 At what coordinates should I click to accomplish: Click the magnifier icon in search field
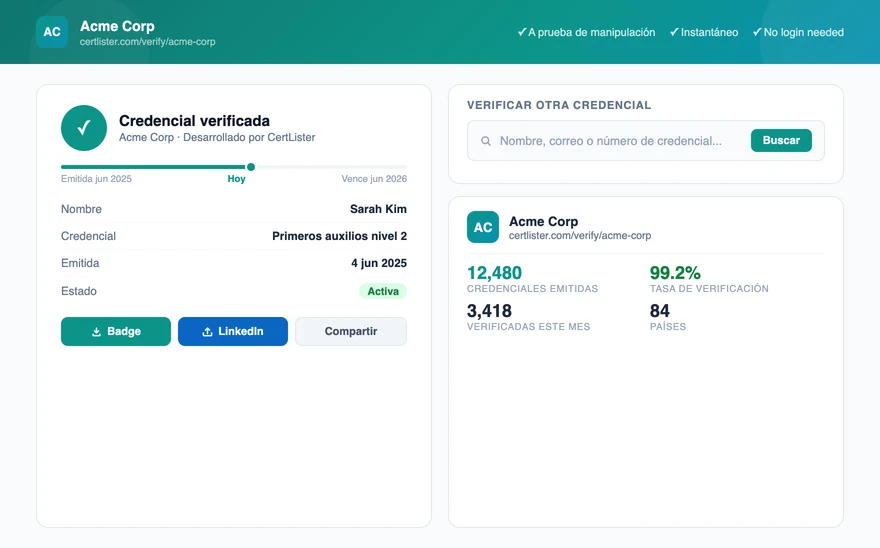pos(486,141)
